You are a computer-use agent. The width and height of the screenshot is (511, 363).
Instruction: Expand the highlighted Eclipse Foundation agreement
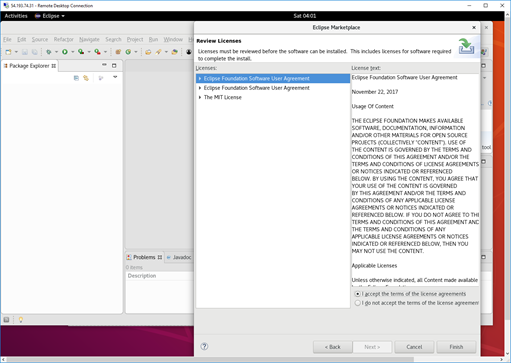click(x=200, y=79)
